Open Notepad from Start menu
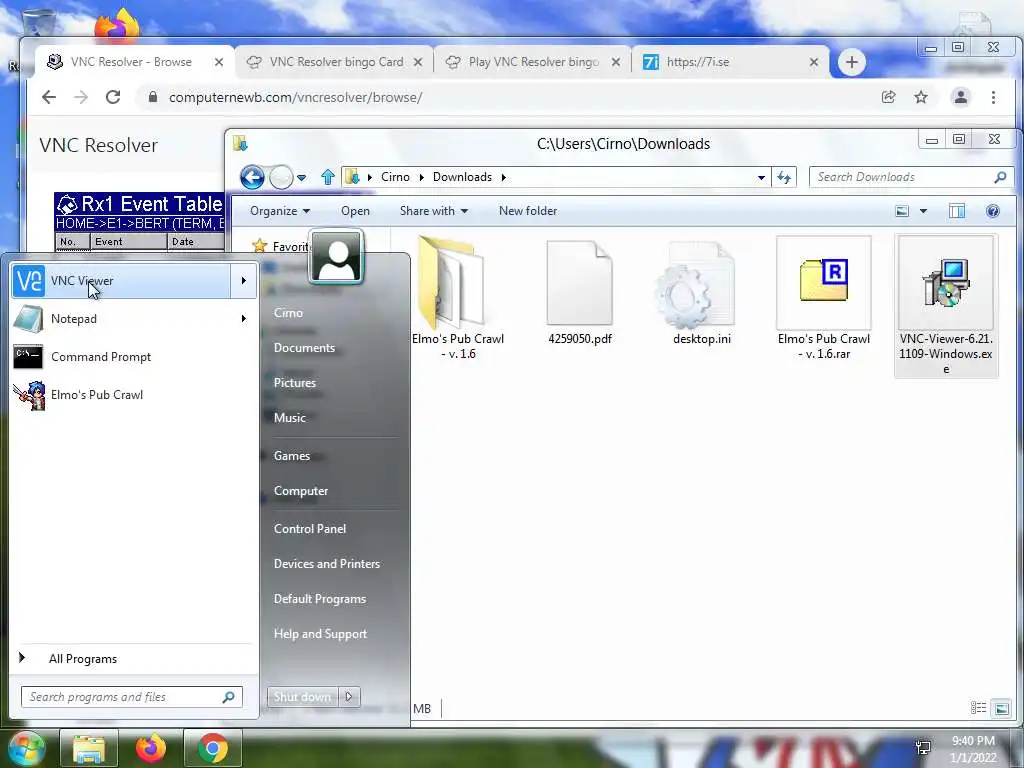1024x768 pixels. point(121,319)
